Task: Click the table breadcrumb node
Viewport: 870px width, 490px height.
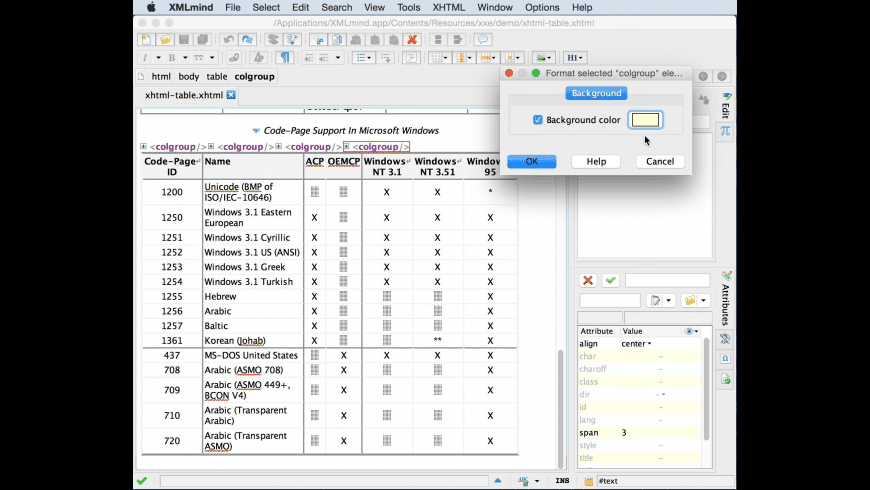Action: tap(217, 77)
